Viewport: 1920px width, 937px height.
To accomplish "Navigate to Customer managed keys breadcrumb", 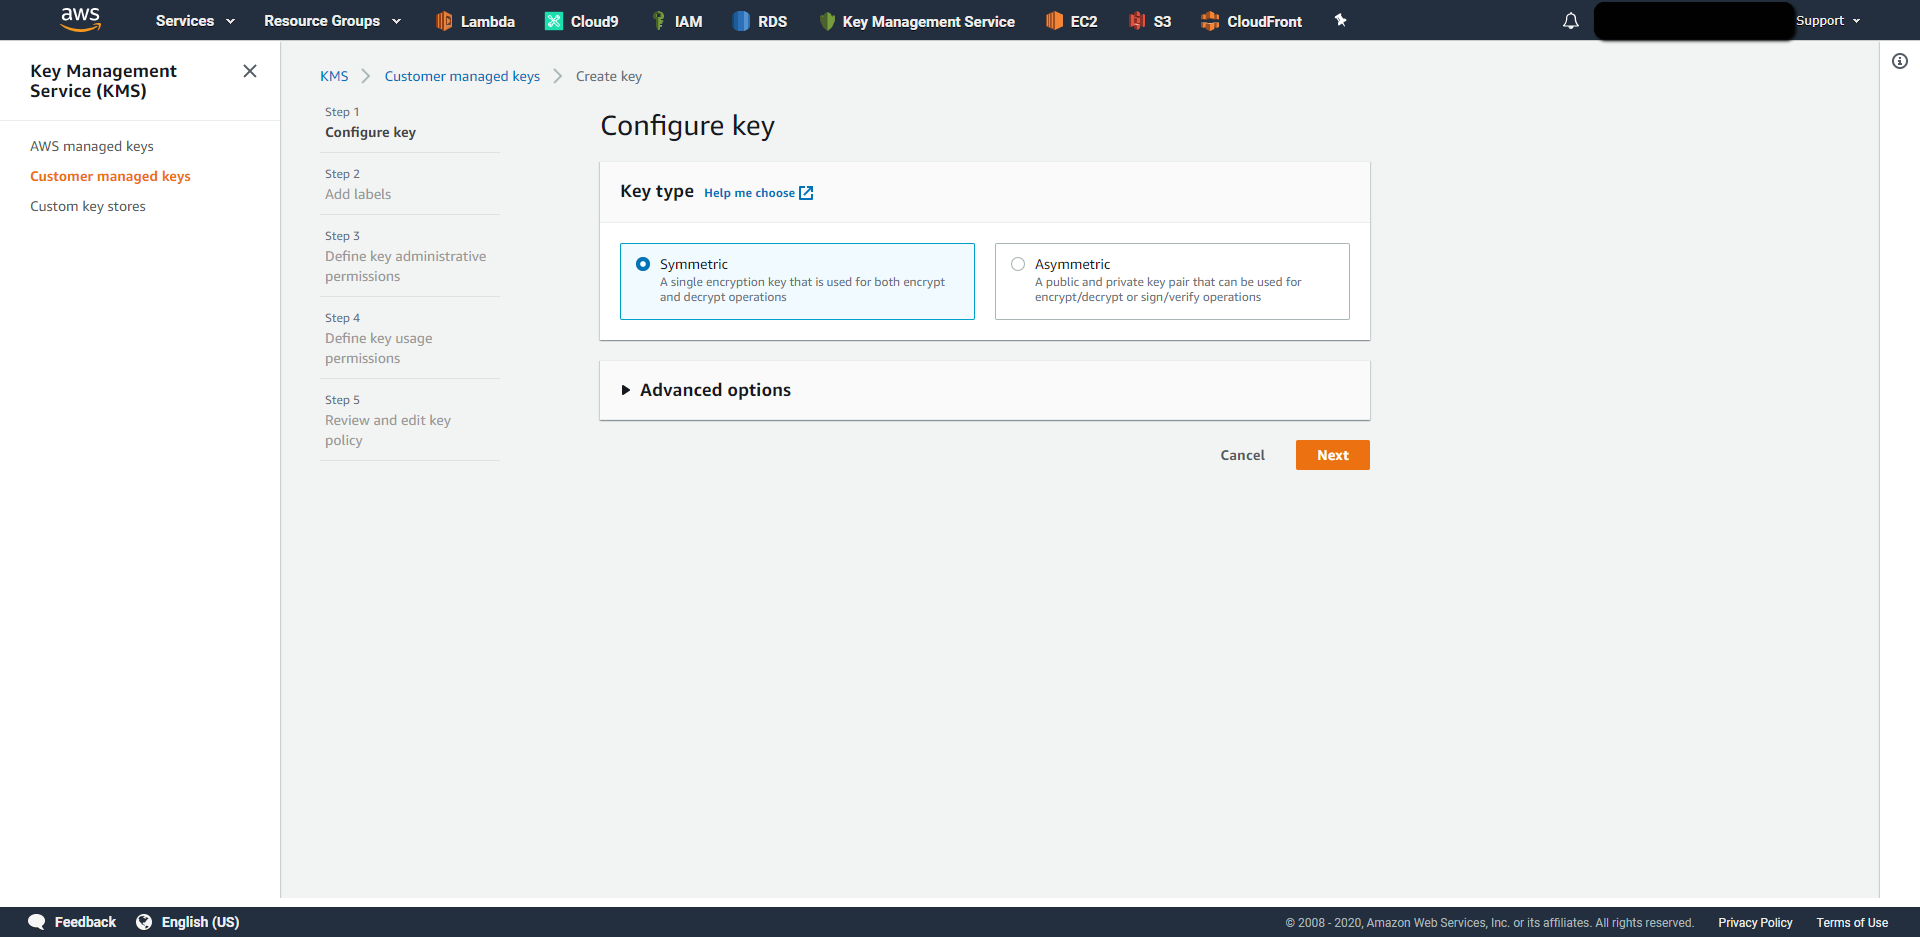I will point(462,76).
